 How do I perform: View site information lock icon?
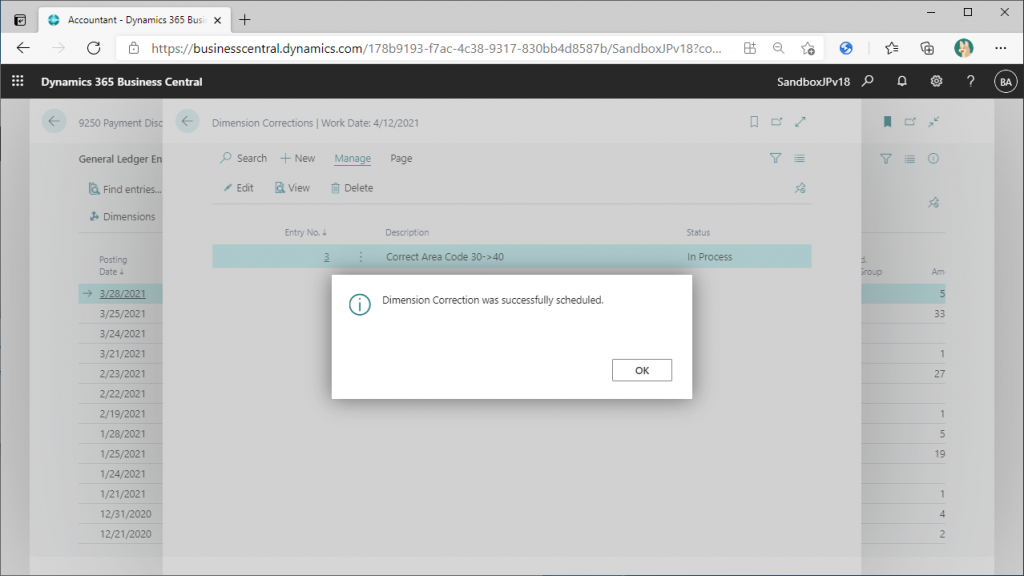click(x=134, y=48)
